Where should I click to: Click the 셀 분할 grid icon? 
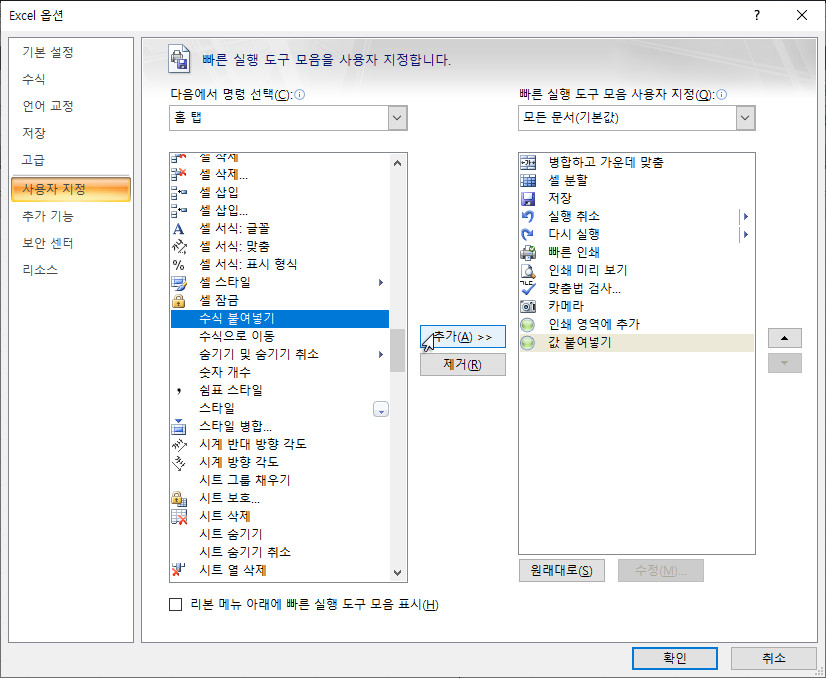tap(528, 180)
